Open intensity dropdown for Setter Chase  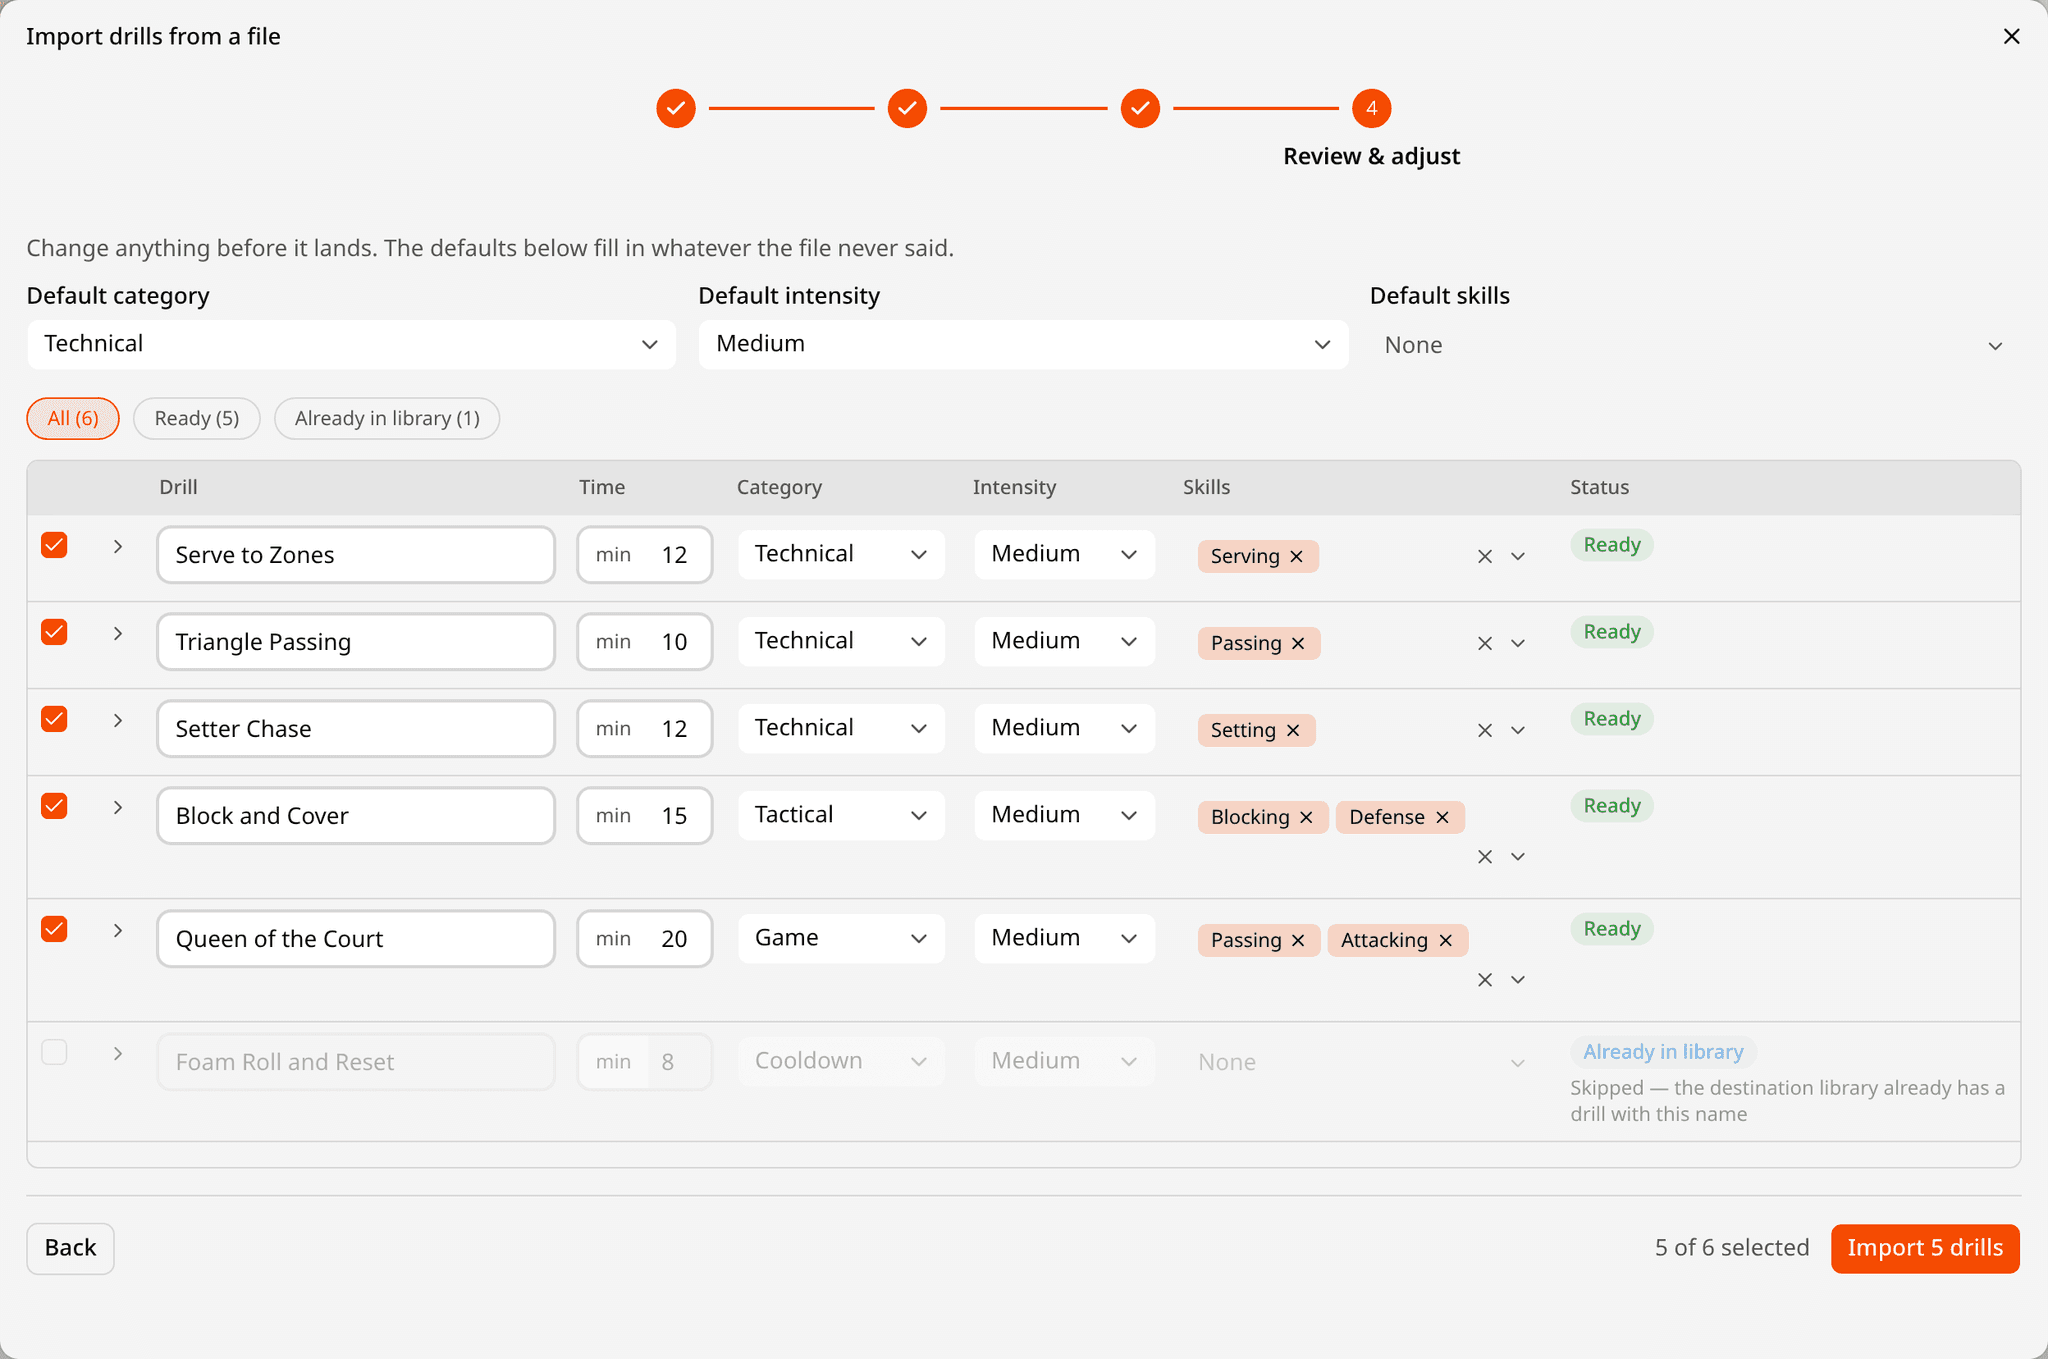point(1064,728)
